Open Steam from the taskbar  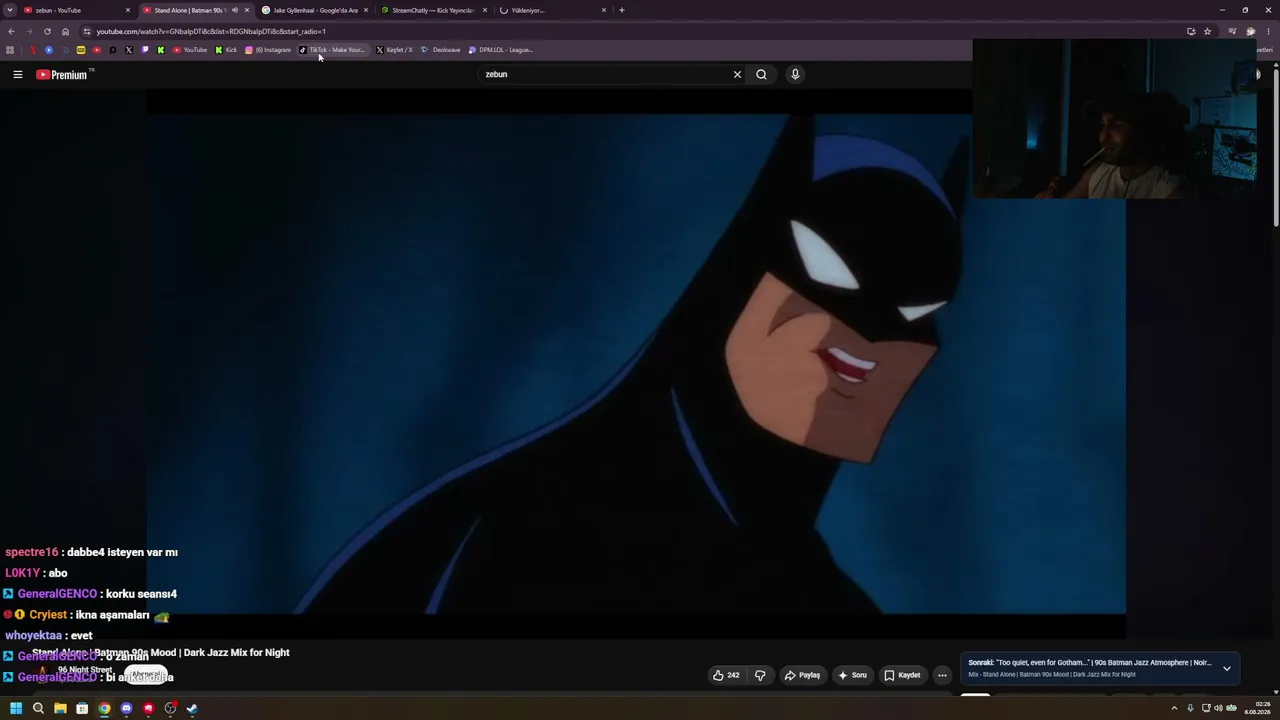pyautogui.click(x=192, y=708)
